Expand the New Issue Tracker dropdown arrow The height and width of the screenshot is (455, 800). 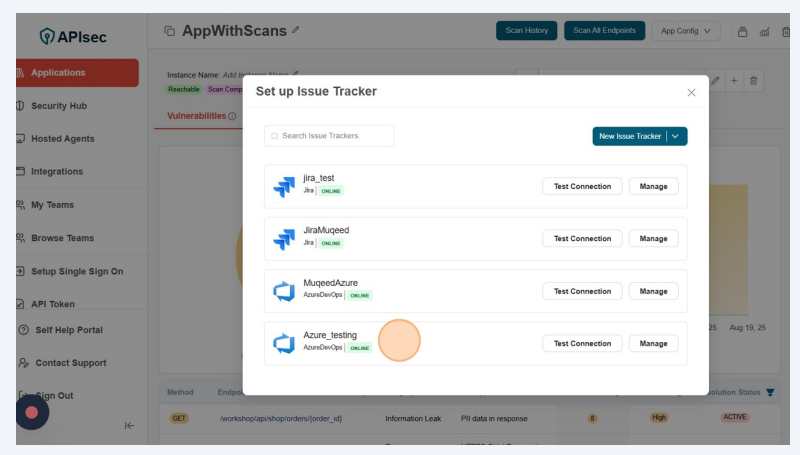676,136
